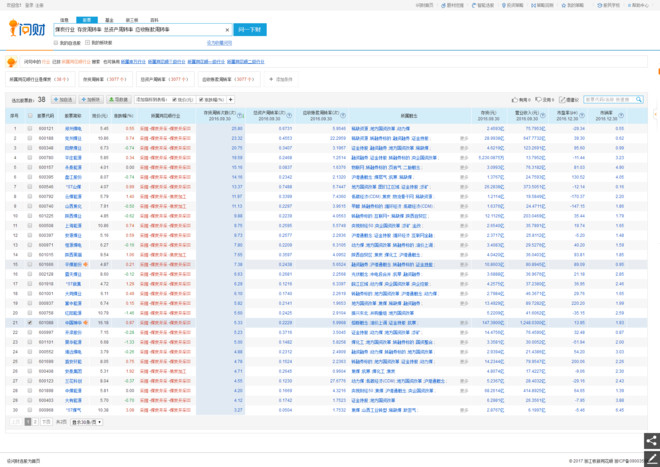Click the share icon at bottom right

click(x=652, y=441)
